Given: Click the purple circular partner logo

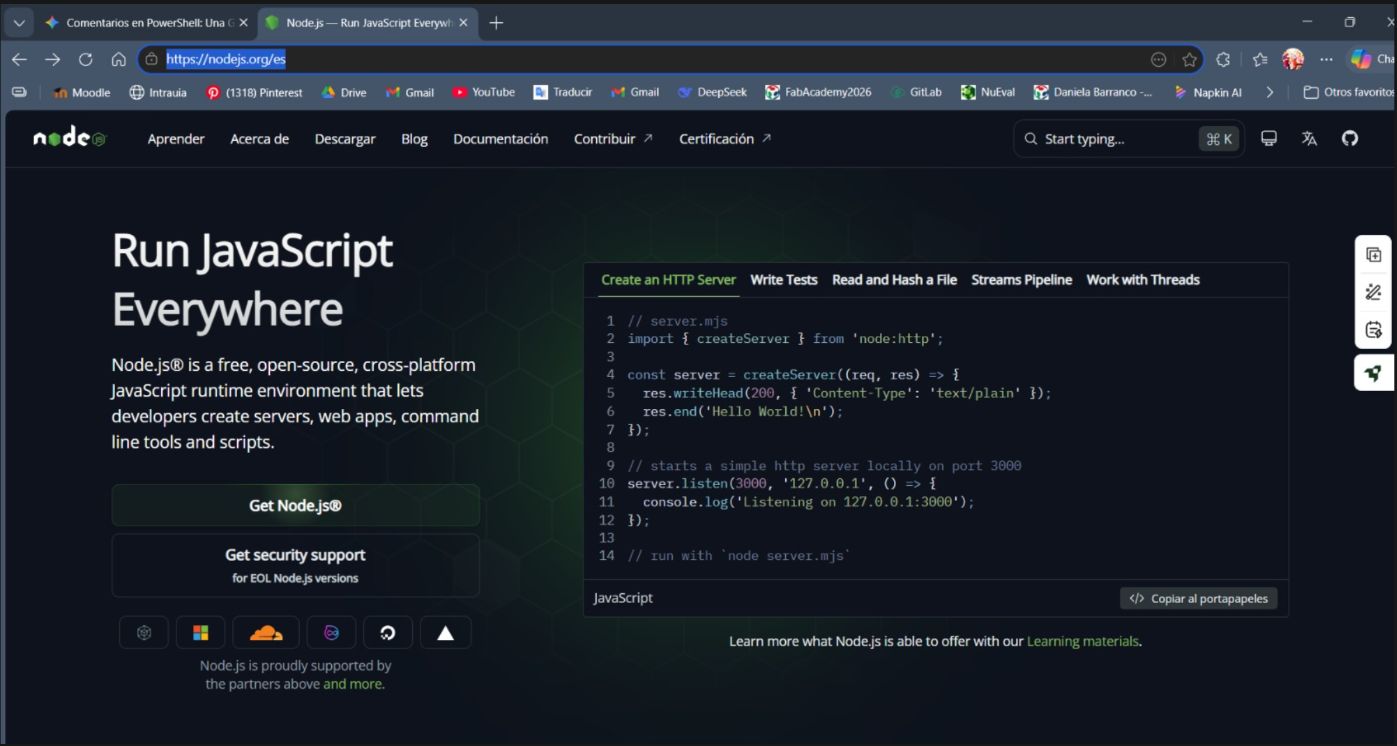Looking at the screenshot, I should pyautogui.click(x=331, y=632).
